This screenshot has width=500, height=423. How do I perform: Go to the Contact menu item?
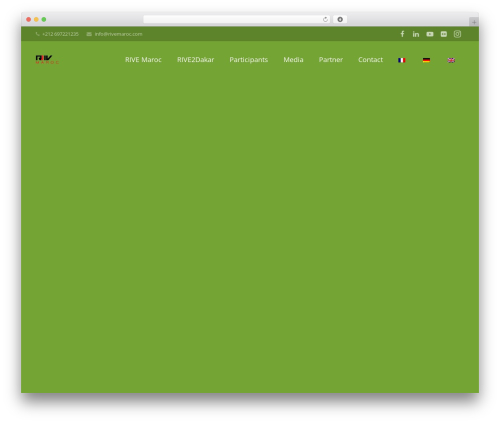(370, 60)
